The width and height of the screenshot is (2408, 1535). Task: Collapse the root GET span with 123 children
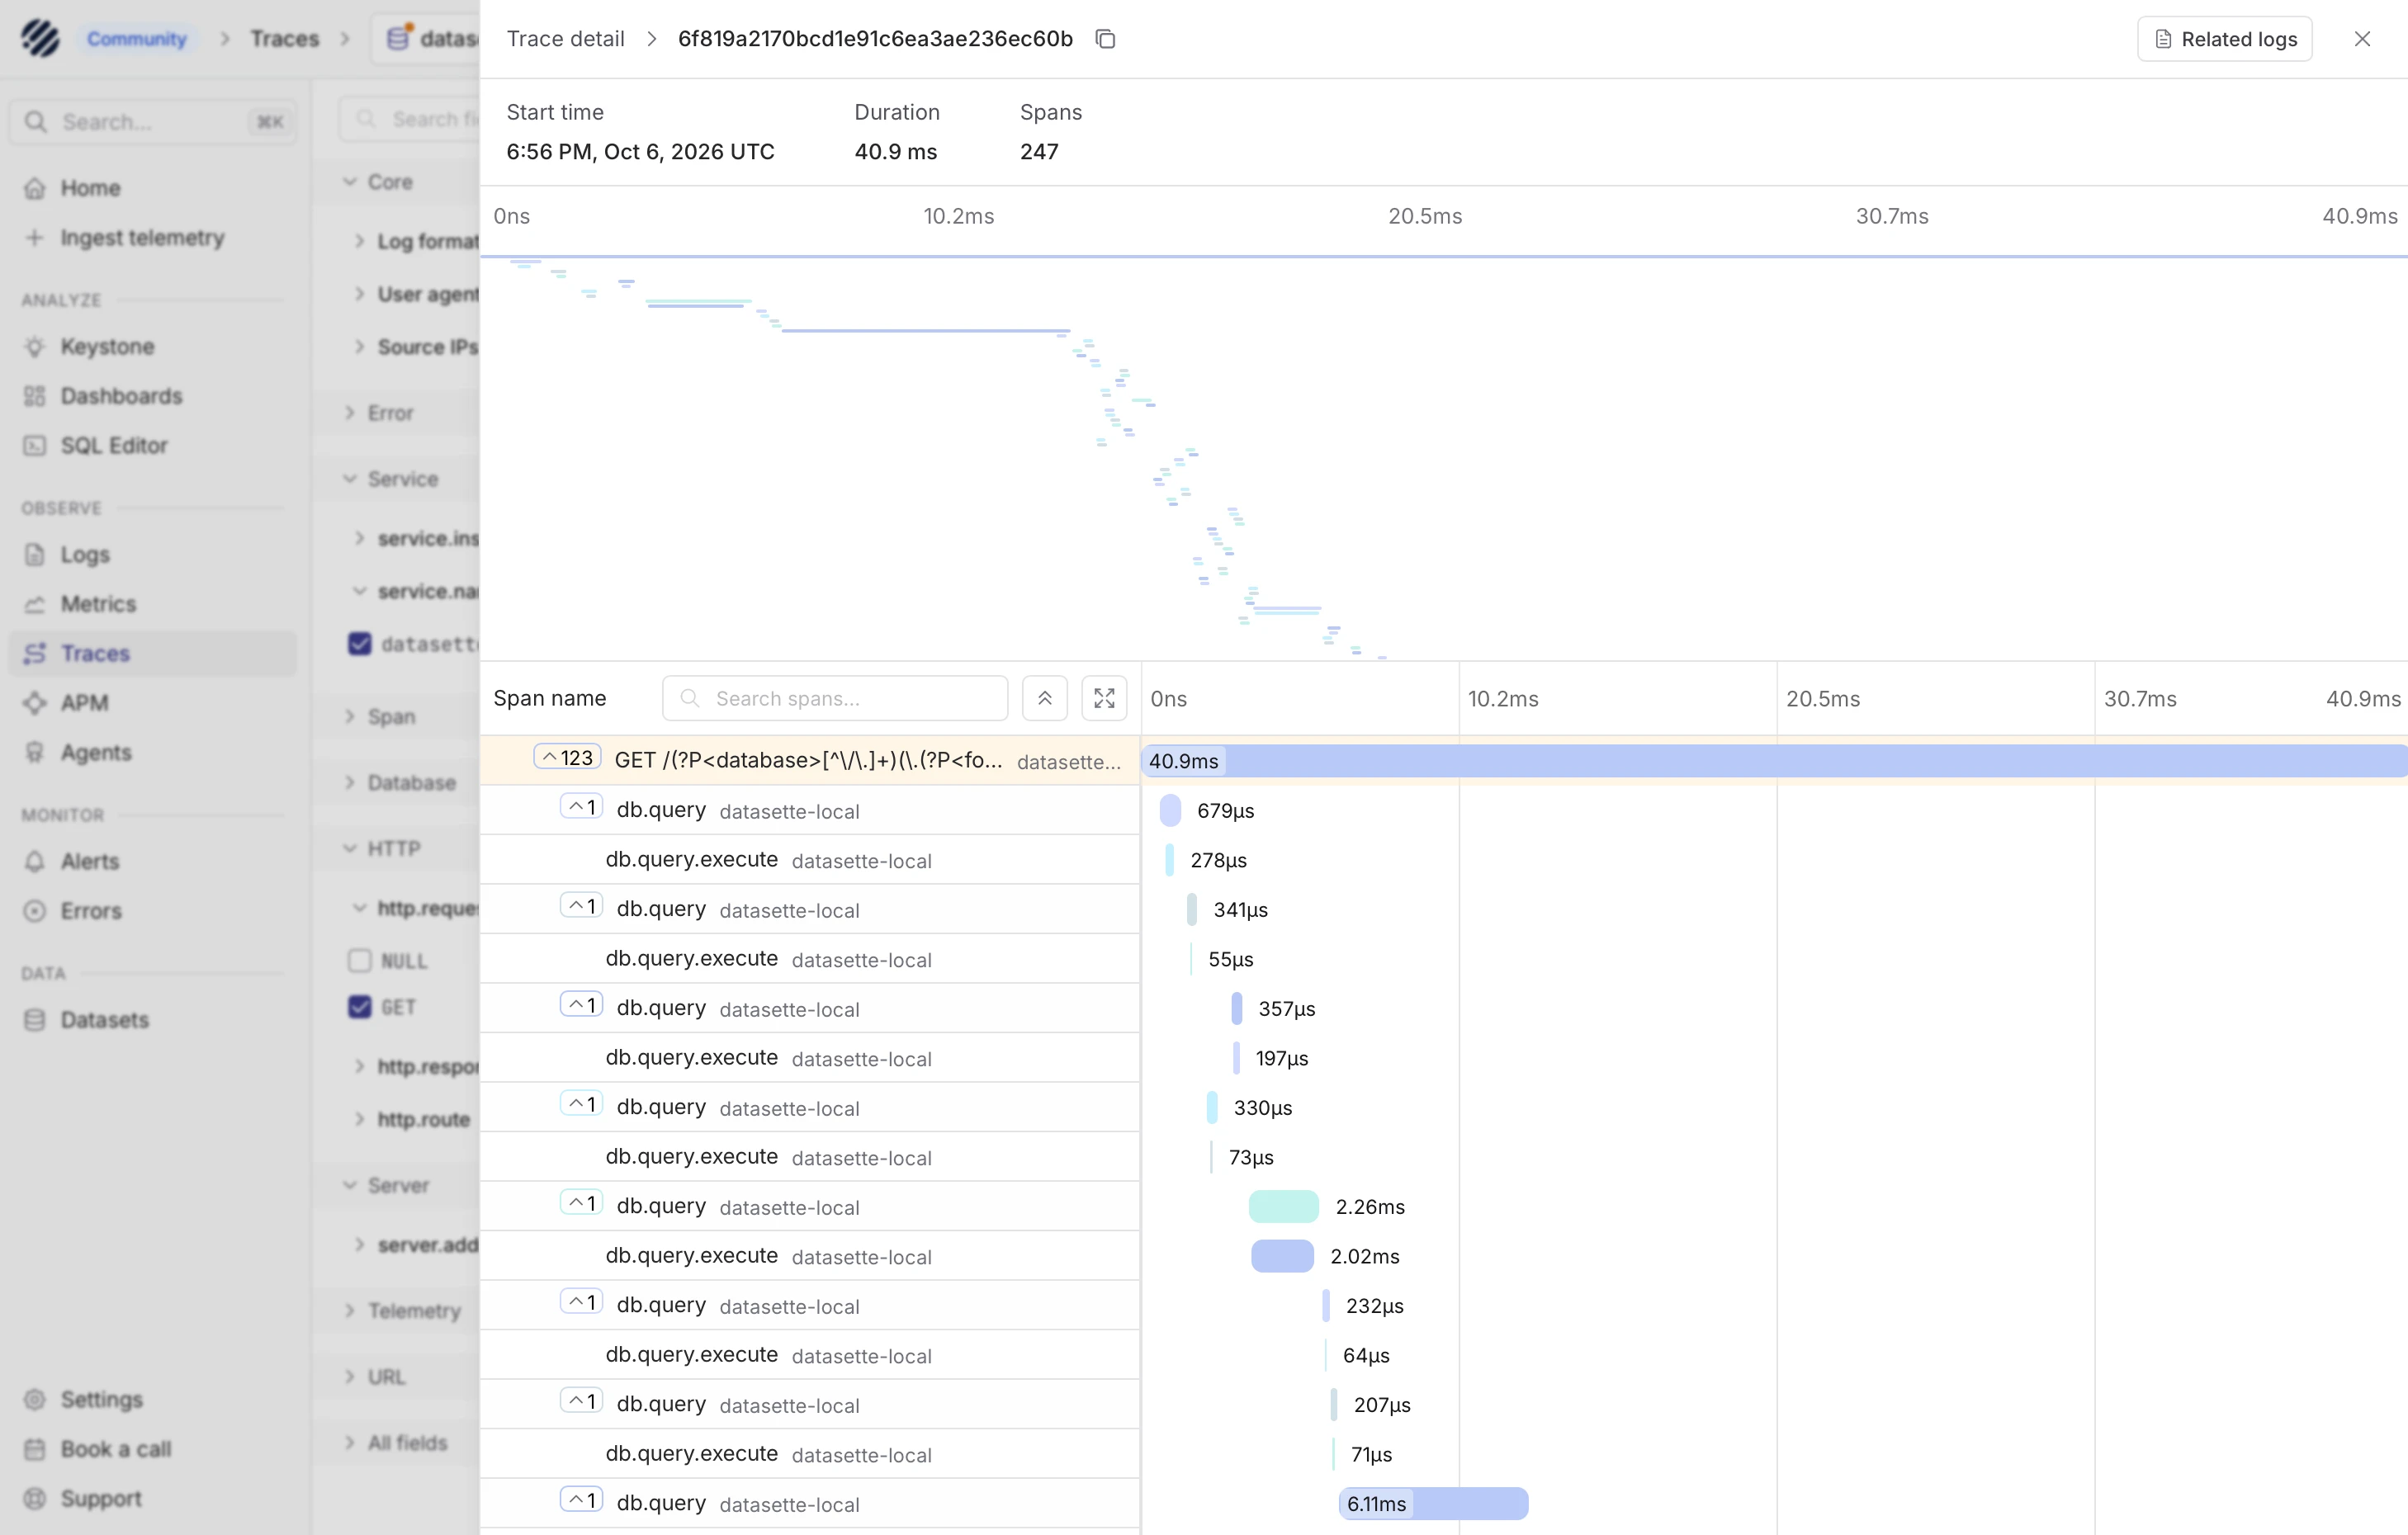click(567, 758)
